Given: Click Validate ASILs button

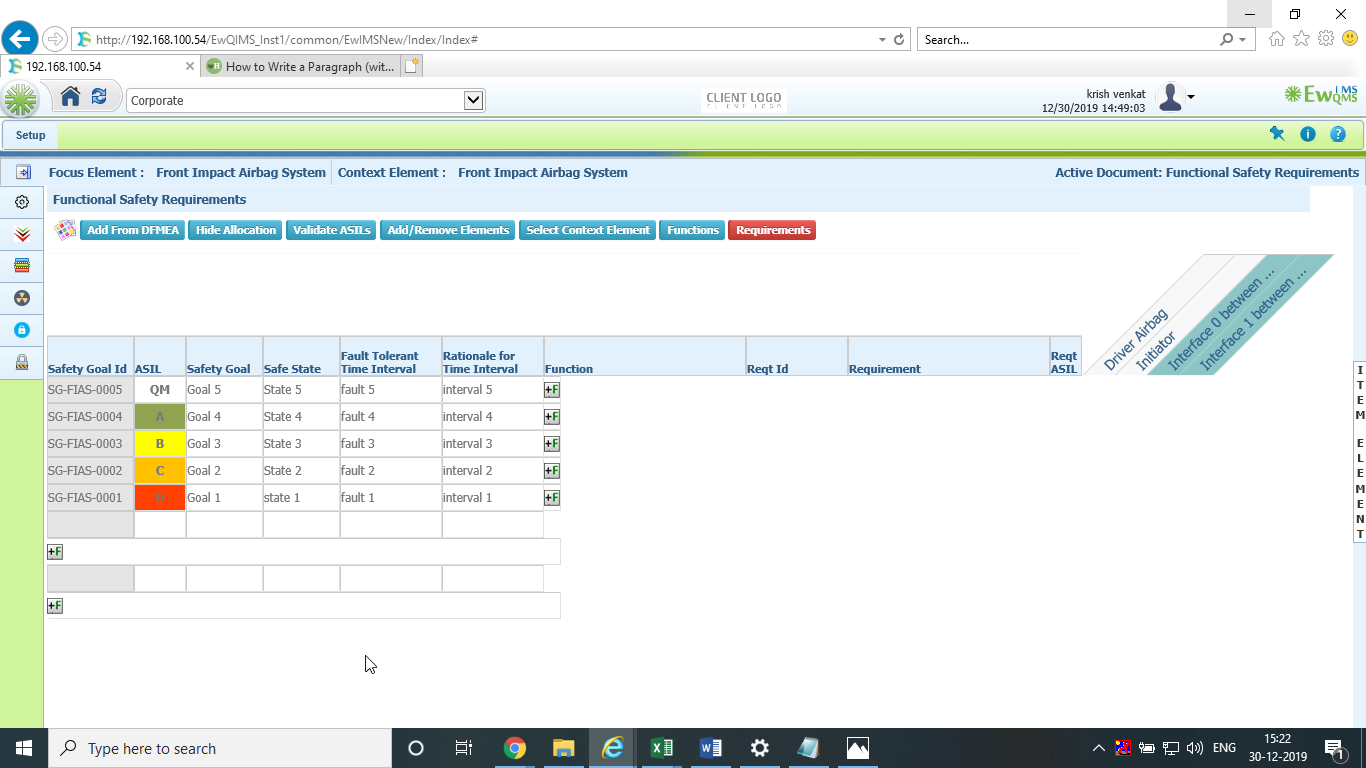Looking at the screenshot, I should click(332, 230).
